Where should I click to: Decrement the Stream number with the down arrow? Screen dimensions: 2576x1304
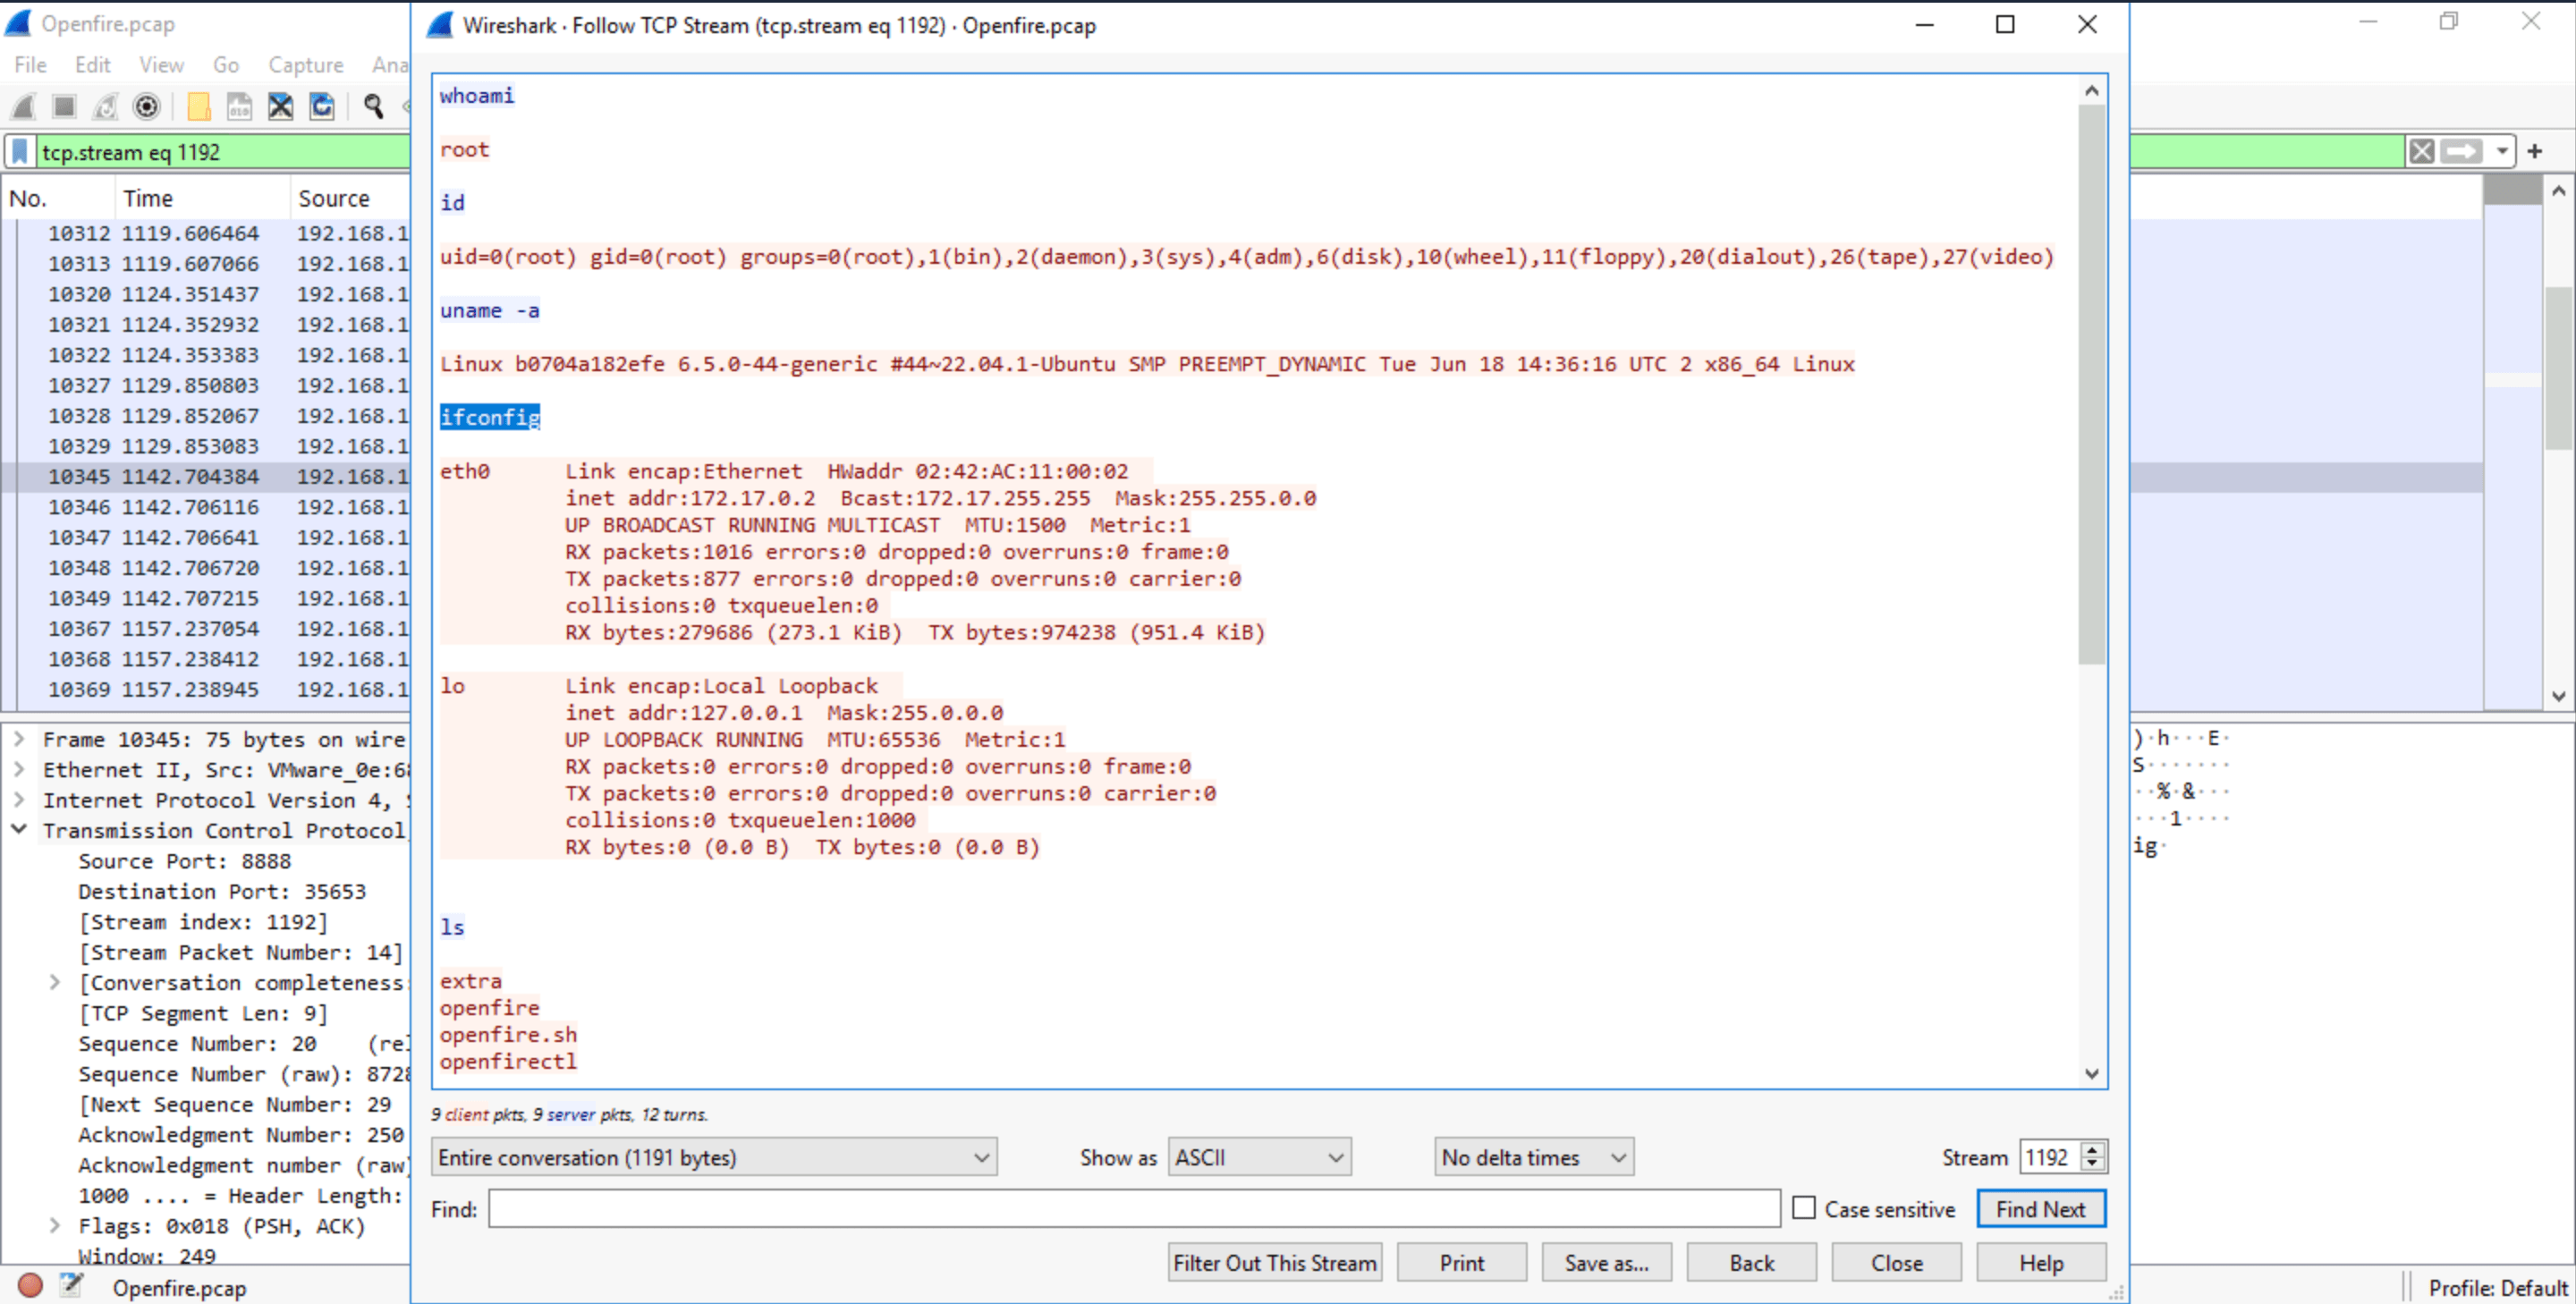(2093, 1165)
